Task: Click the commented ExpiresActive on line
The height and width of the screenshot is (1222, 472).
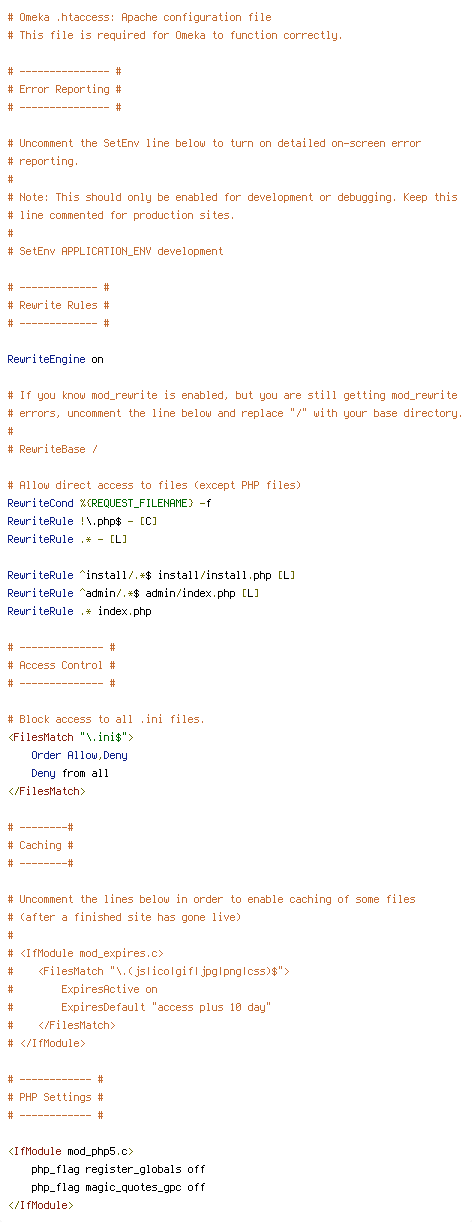Action: point(82,989)
